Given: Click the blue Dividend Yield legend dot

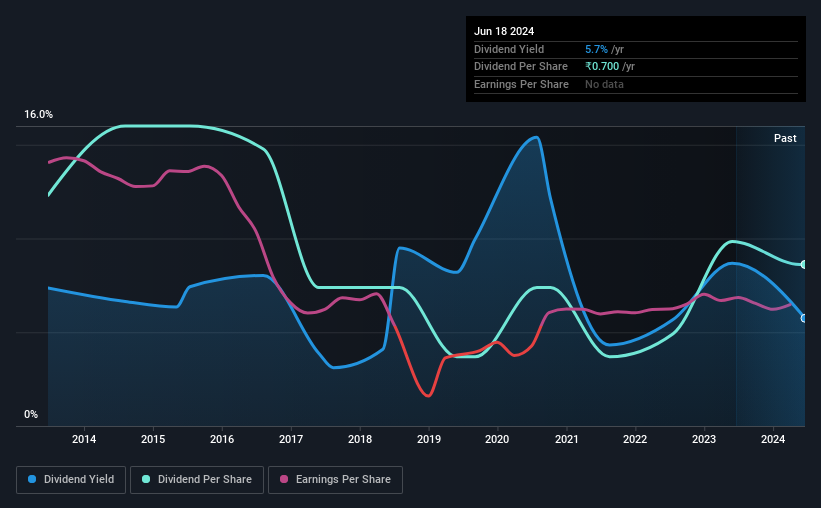Looking at the screenshot, I should tap(32, 479).
